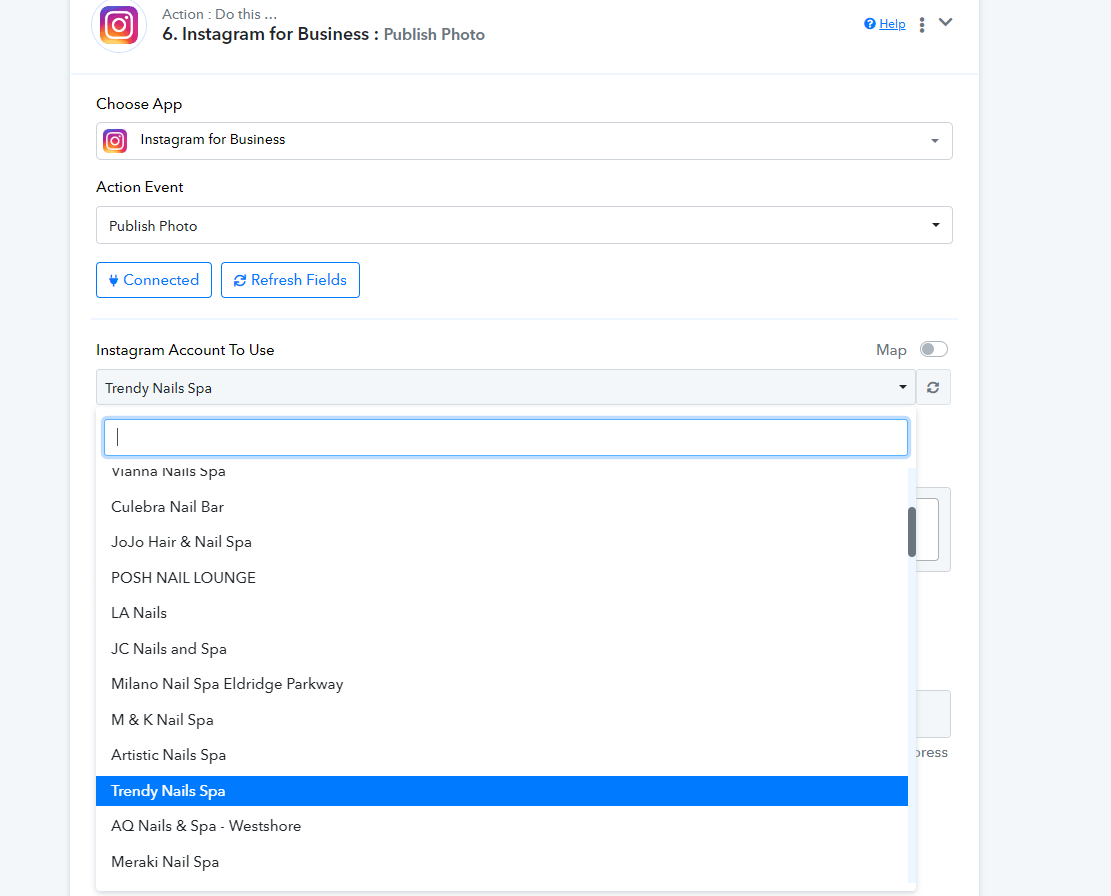Click the Refresh Fields button
The height and width of the screenshot is (896, 1111).
tap(291, 280)
